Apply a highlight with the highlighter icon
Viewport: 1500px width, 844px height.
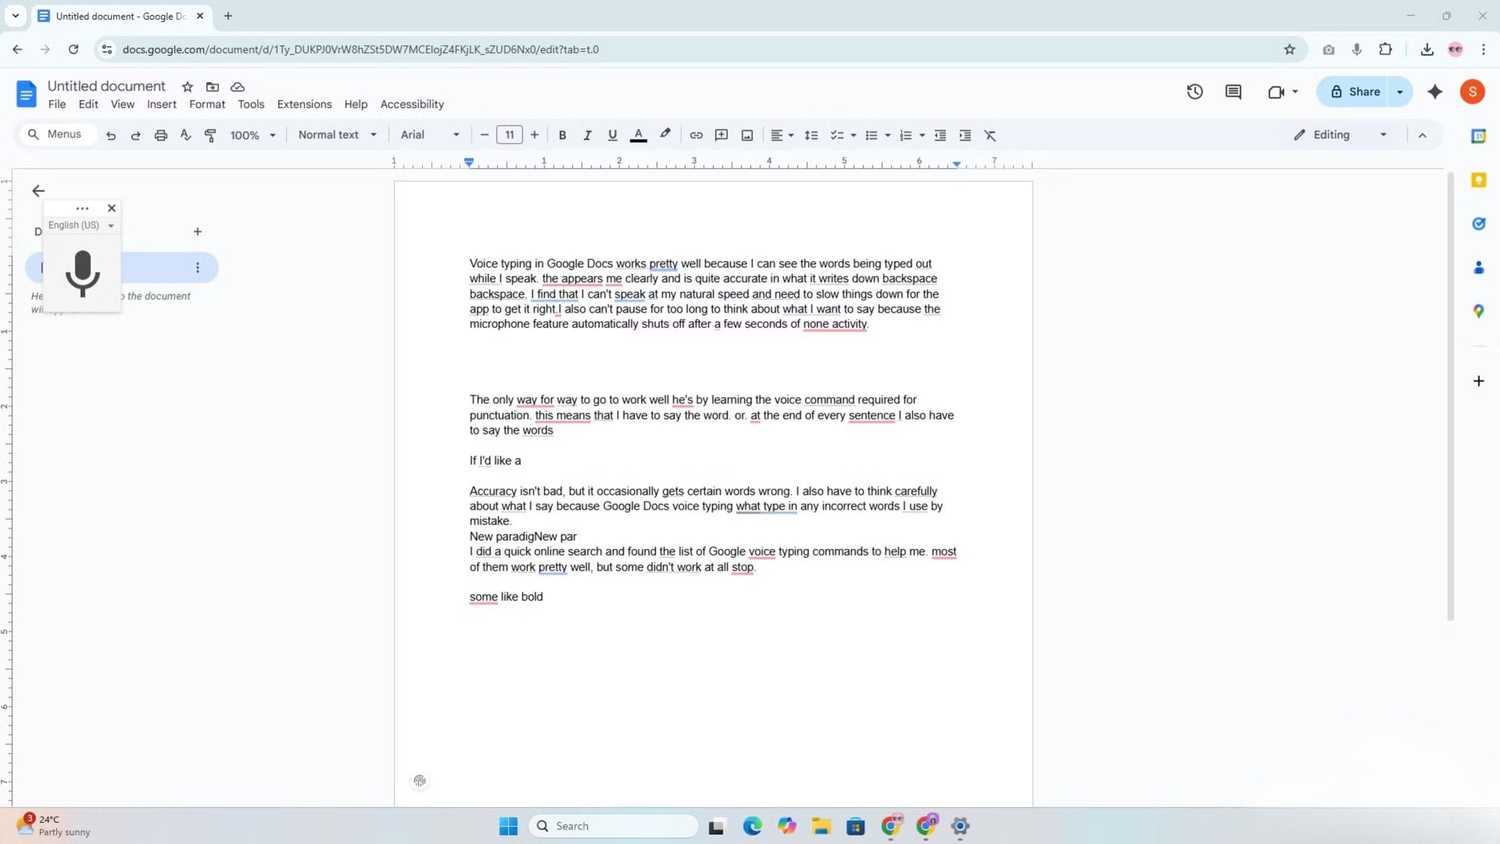pos(664,134)
